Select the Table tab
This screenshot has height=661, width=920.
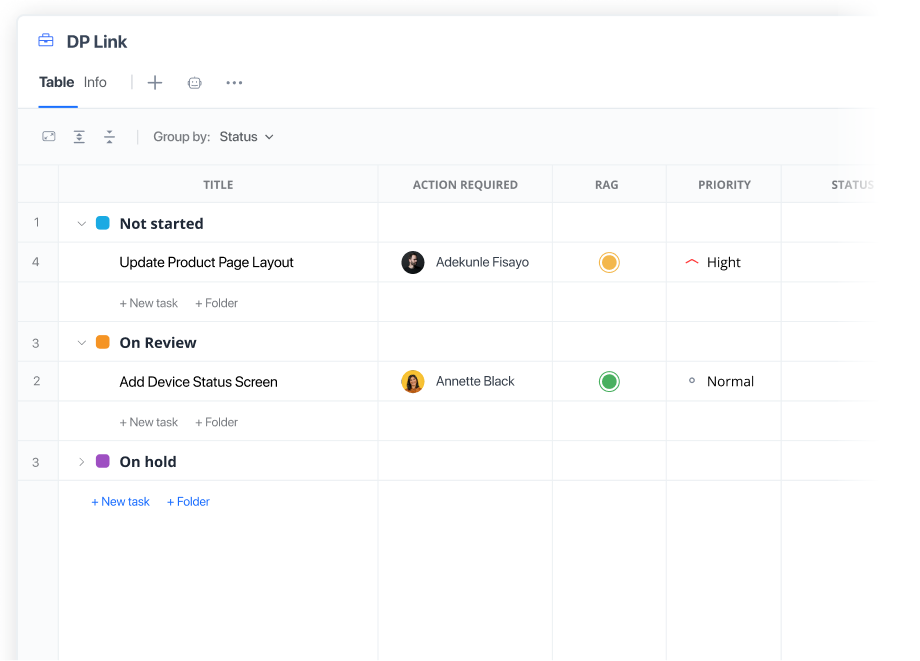point(57,83)
